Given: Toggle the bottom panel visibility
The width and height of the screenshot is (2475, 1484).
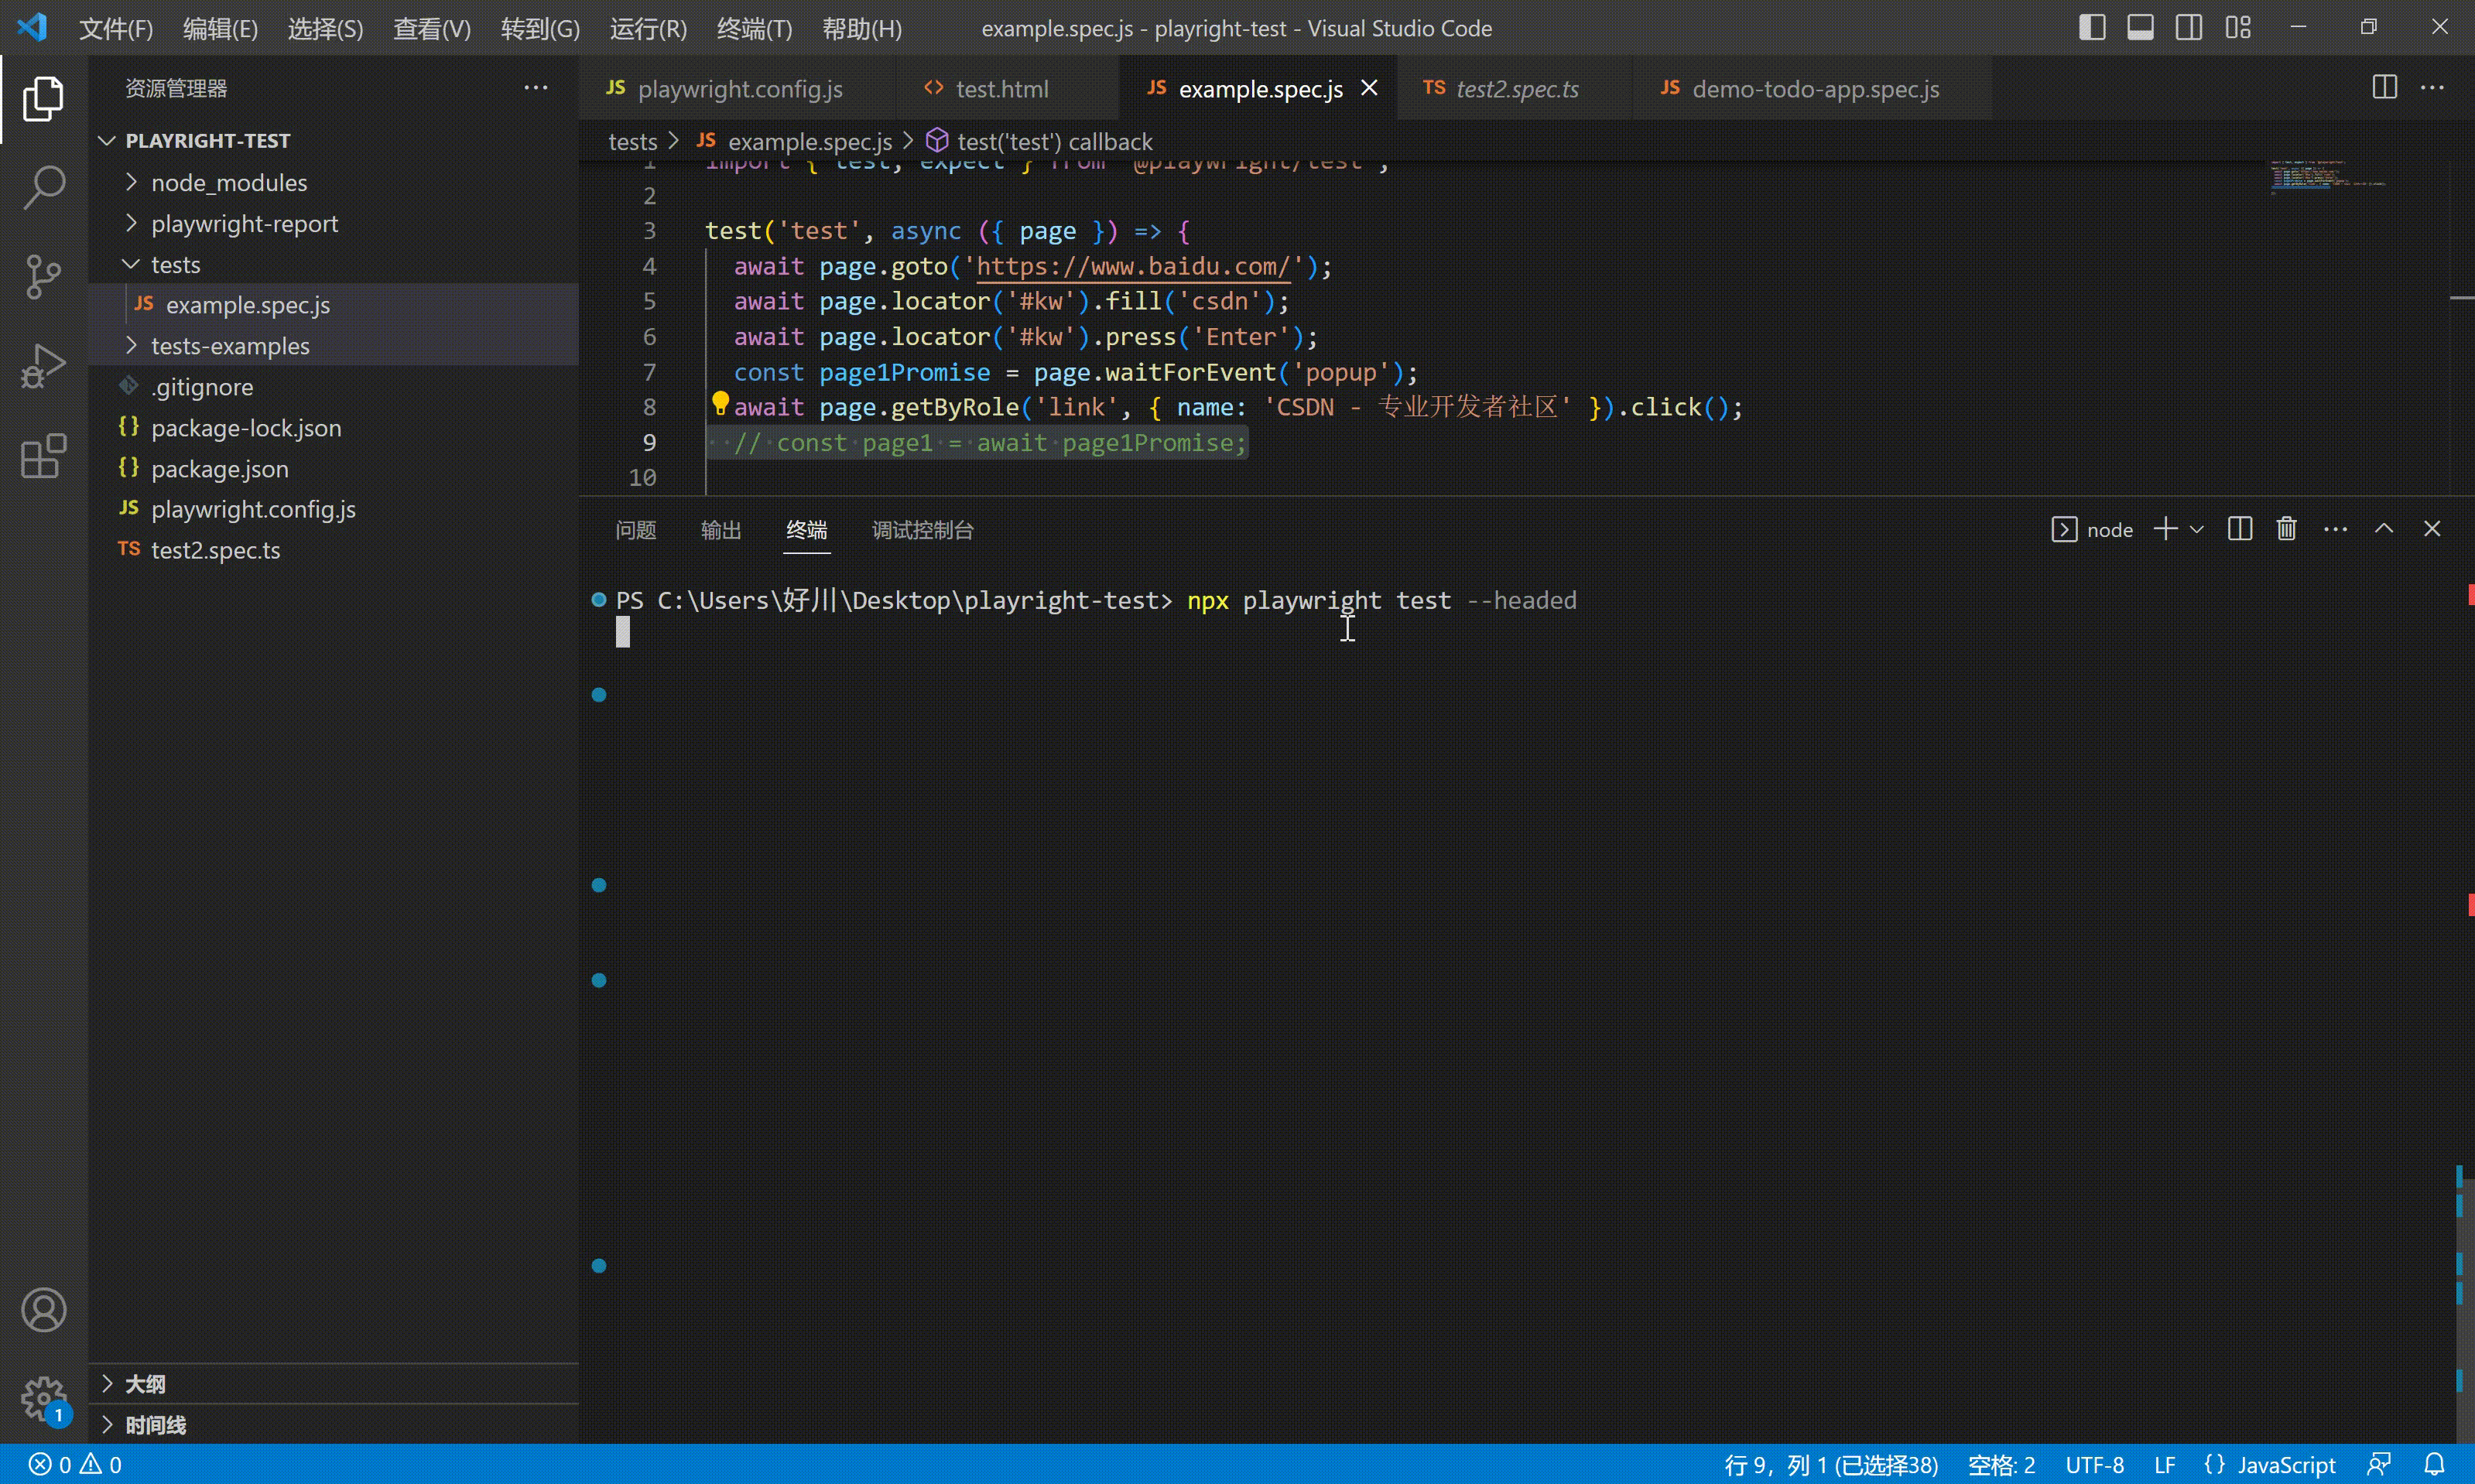Looking at the screenshot, I should 2140,28.
